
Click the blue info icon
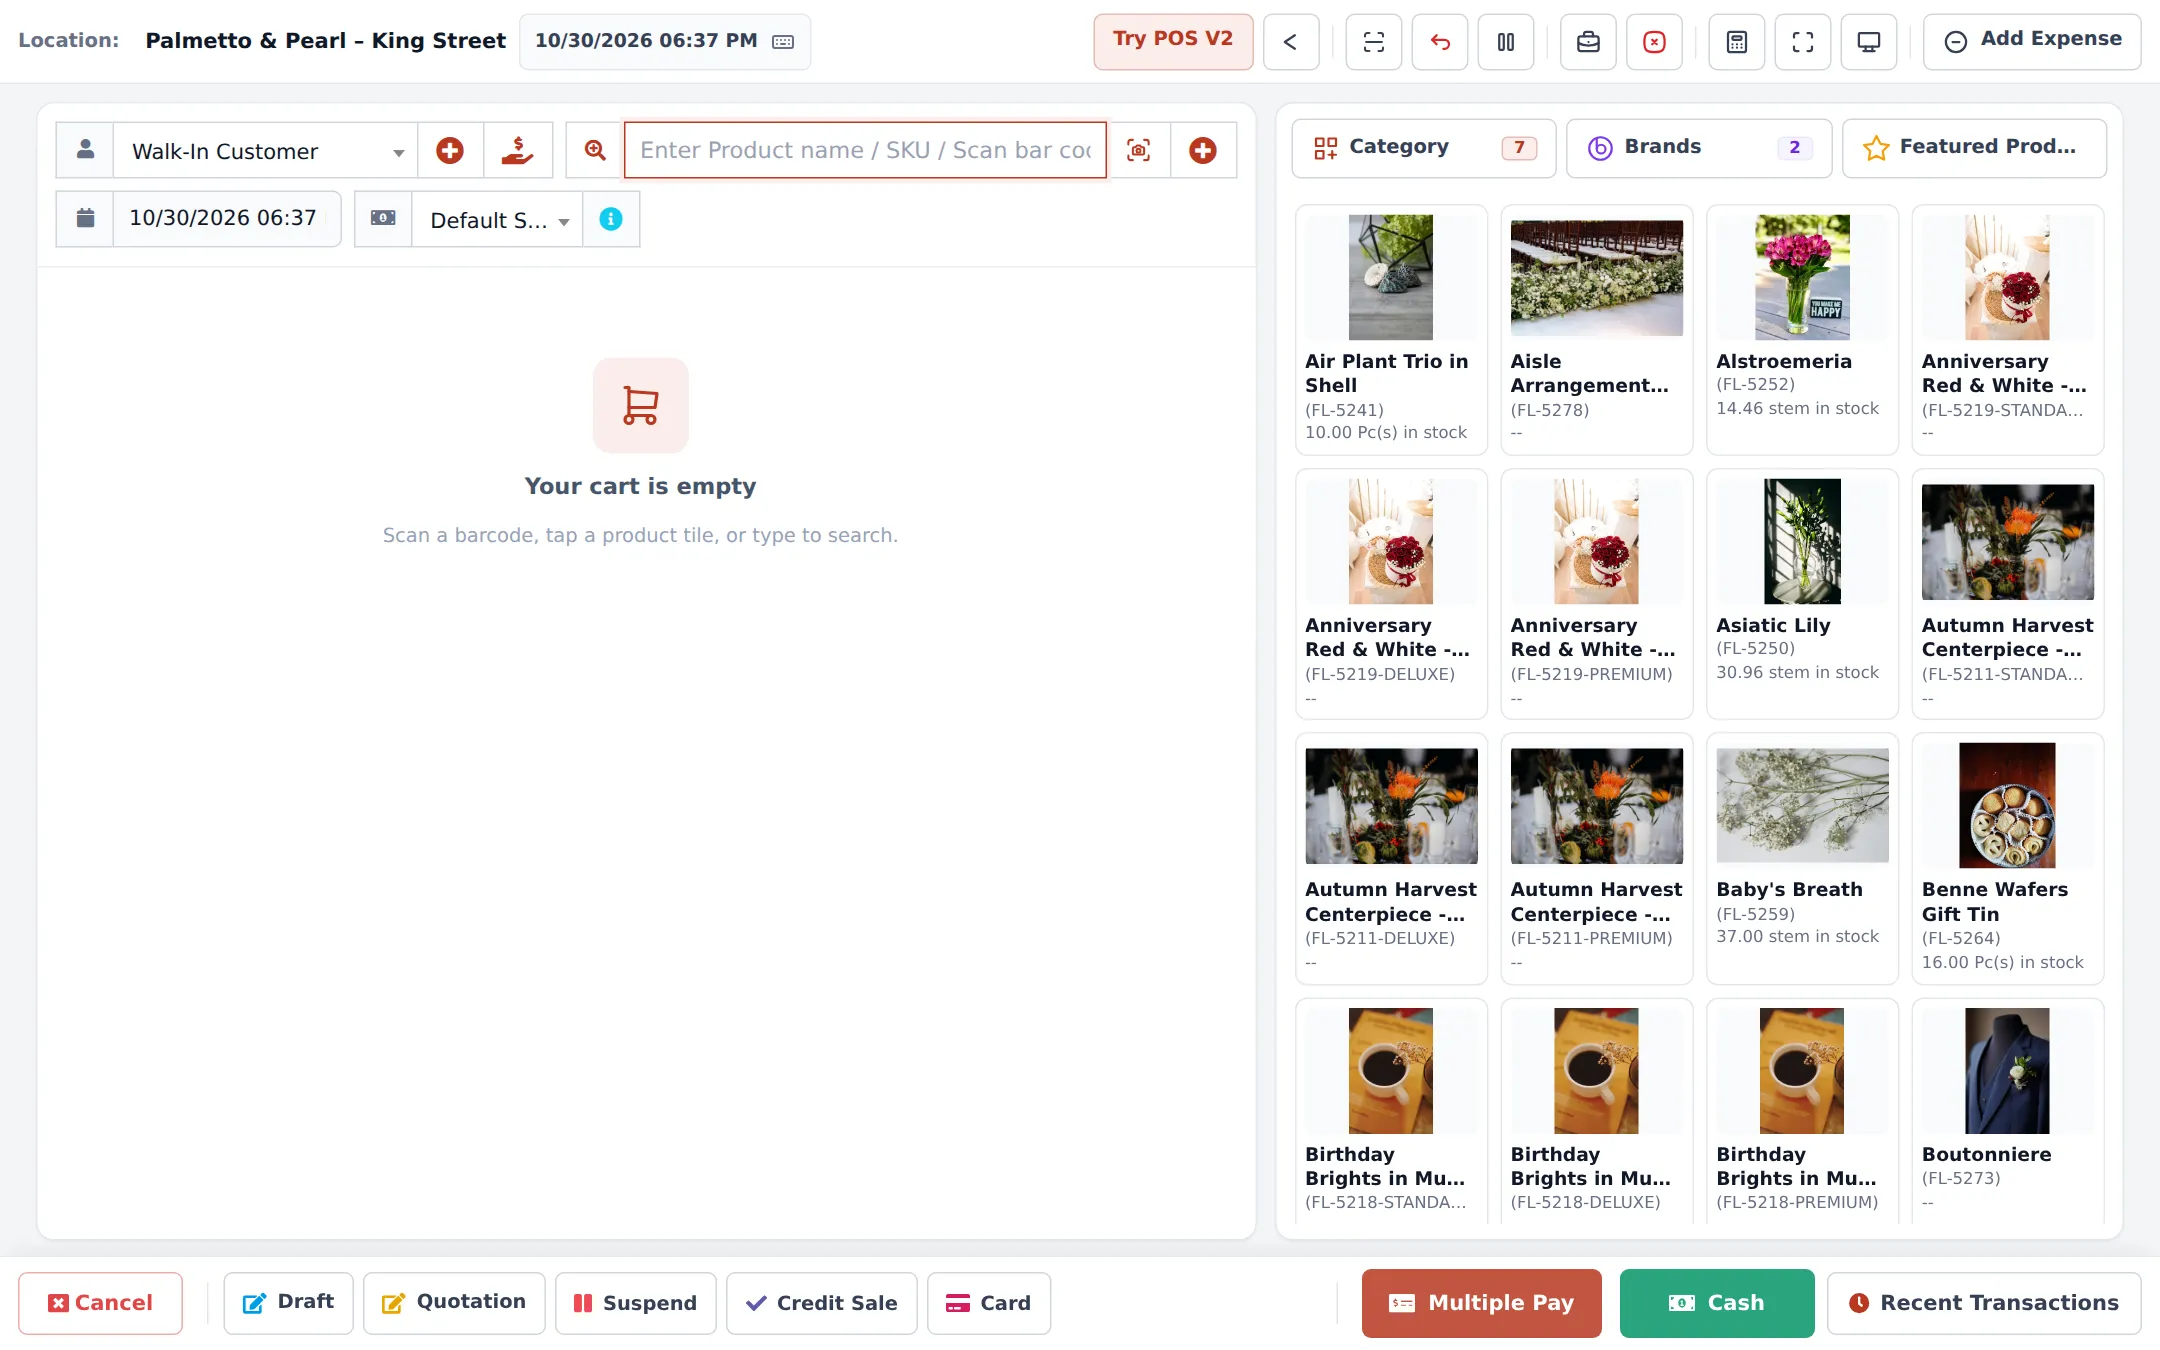tap(610, 219)
